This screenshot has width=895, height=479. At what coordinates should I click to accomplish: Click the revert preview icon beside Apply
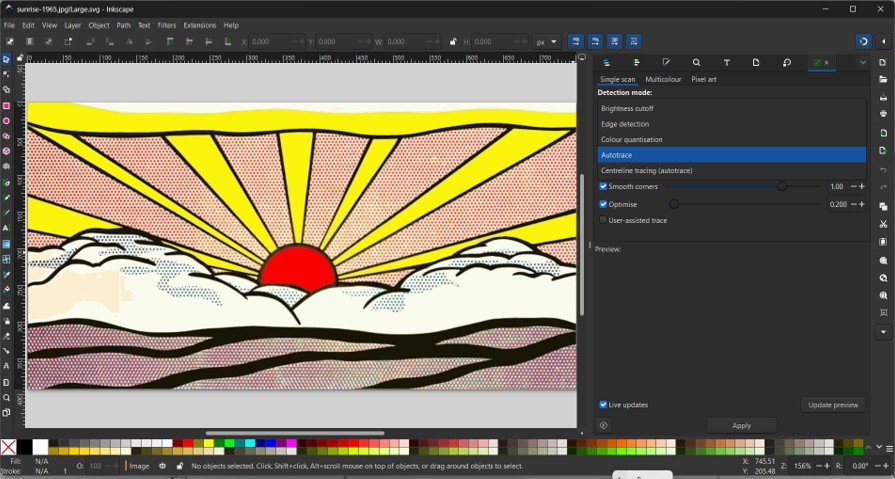pos(603,425)
